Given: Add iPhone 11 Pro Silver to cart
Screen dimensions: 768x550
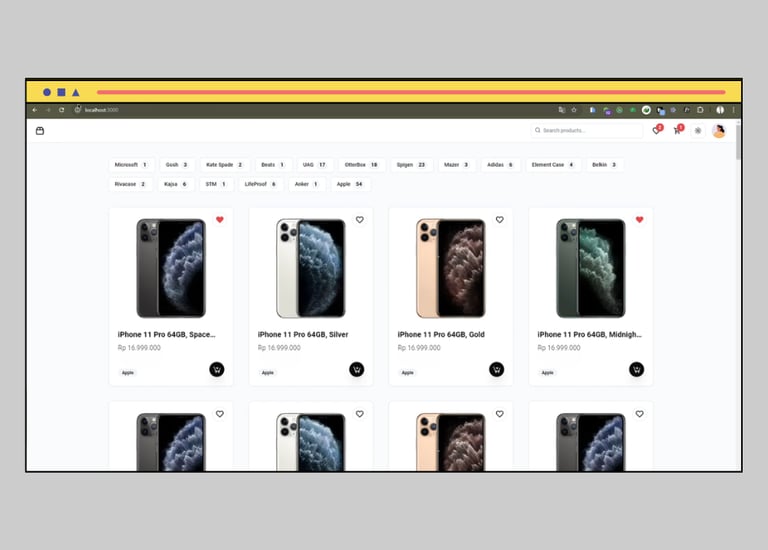Looking at the screenshot, I should coord(357,369).
